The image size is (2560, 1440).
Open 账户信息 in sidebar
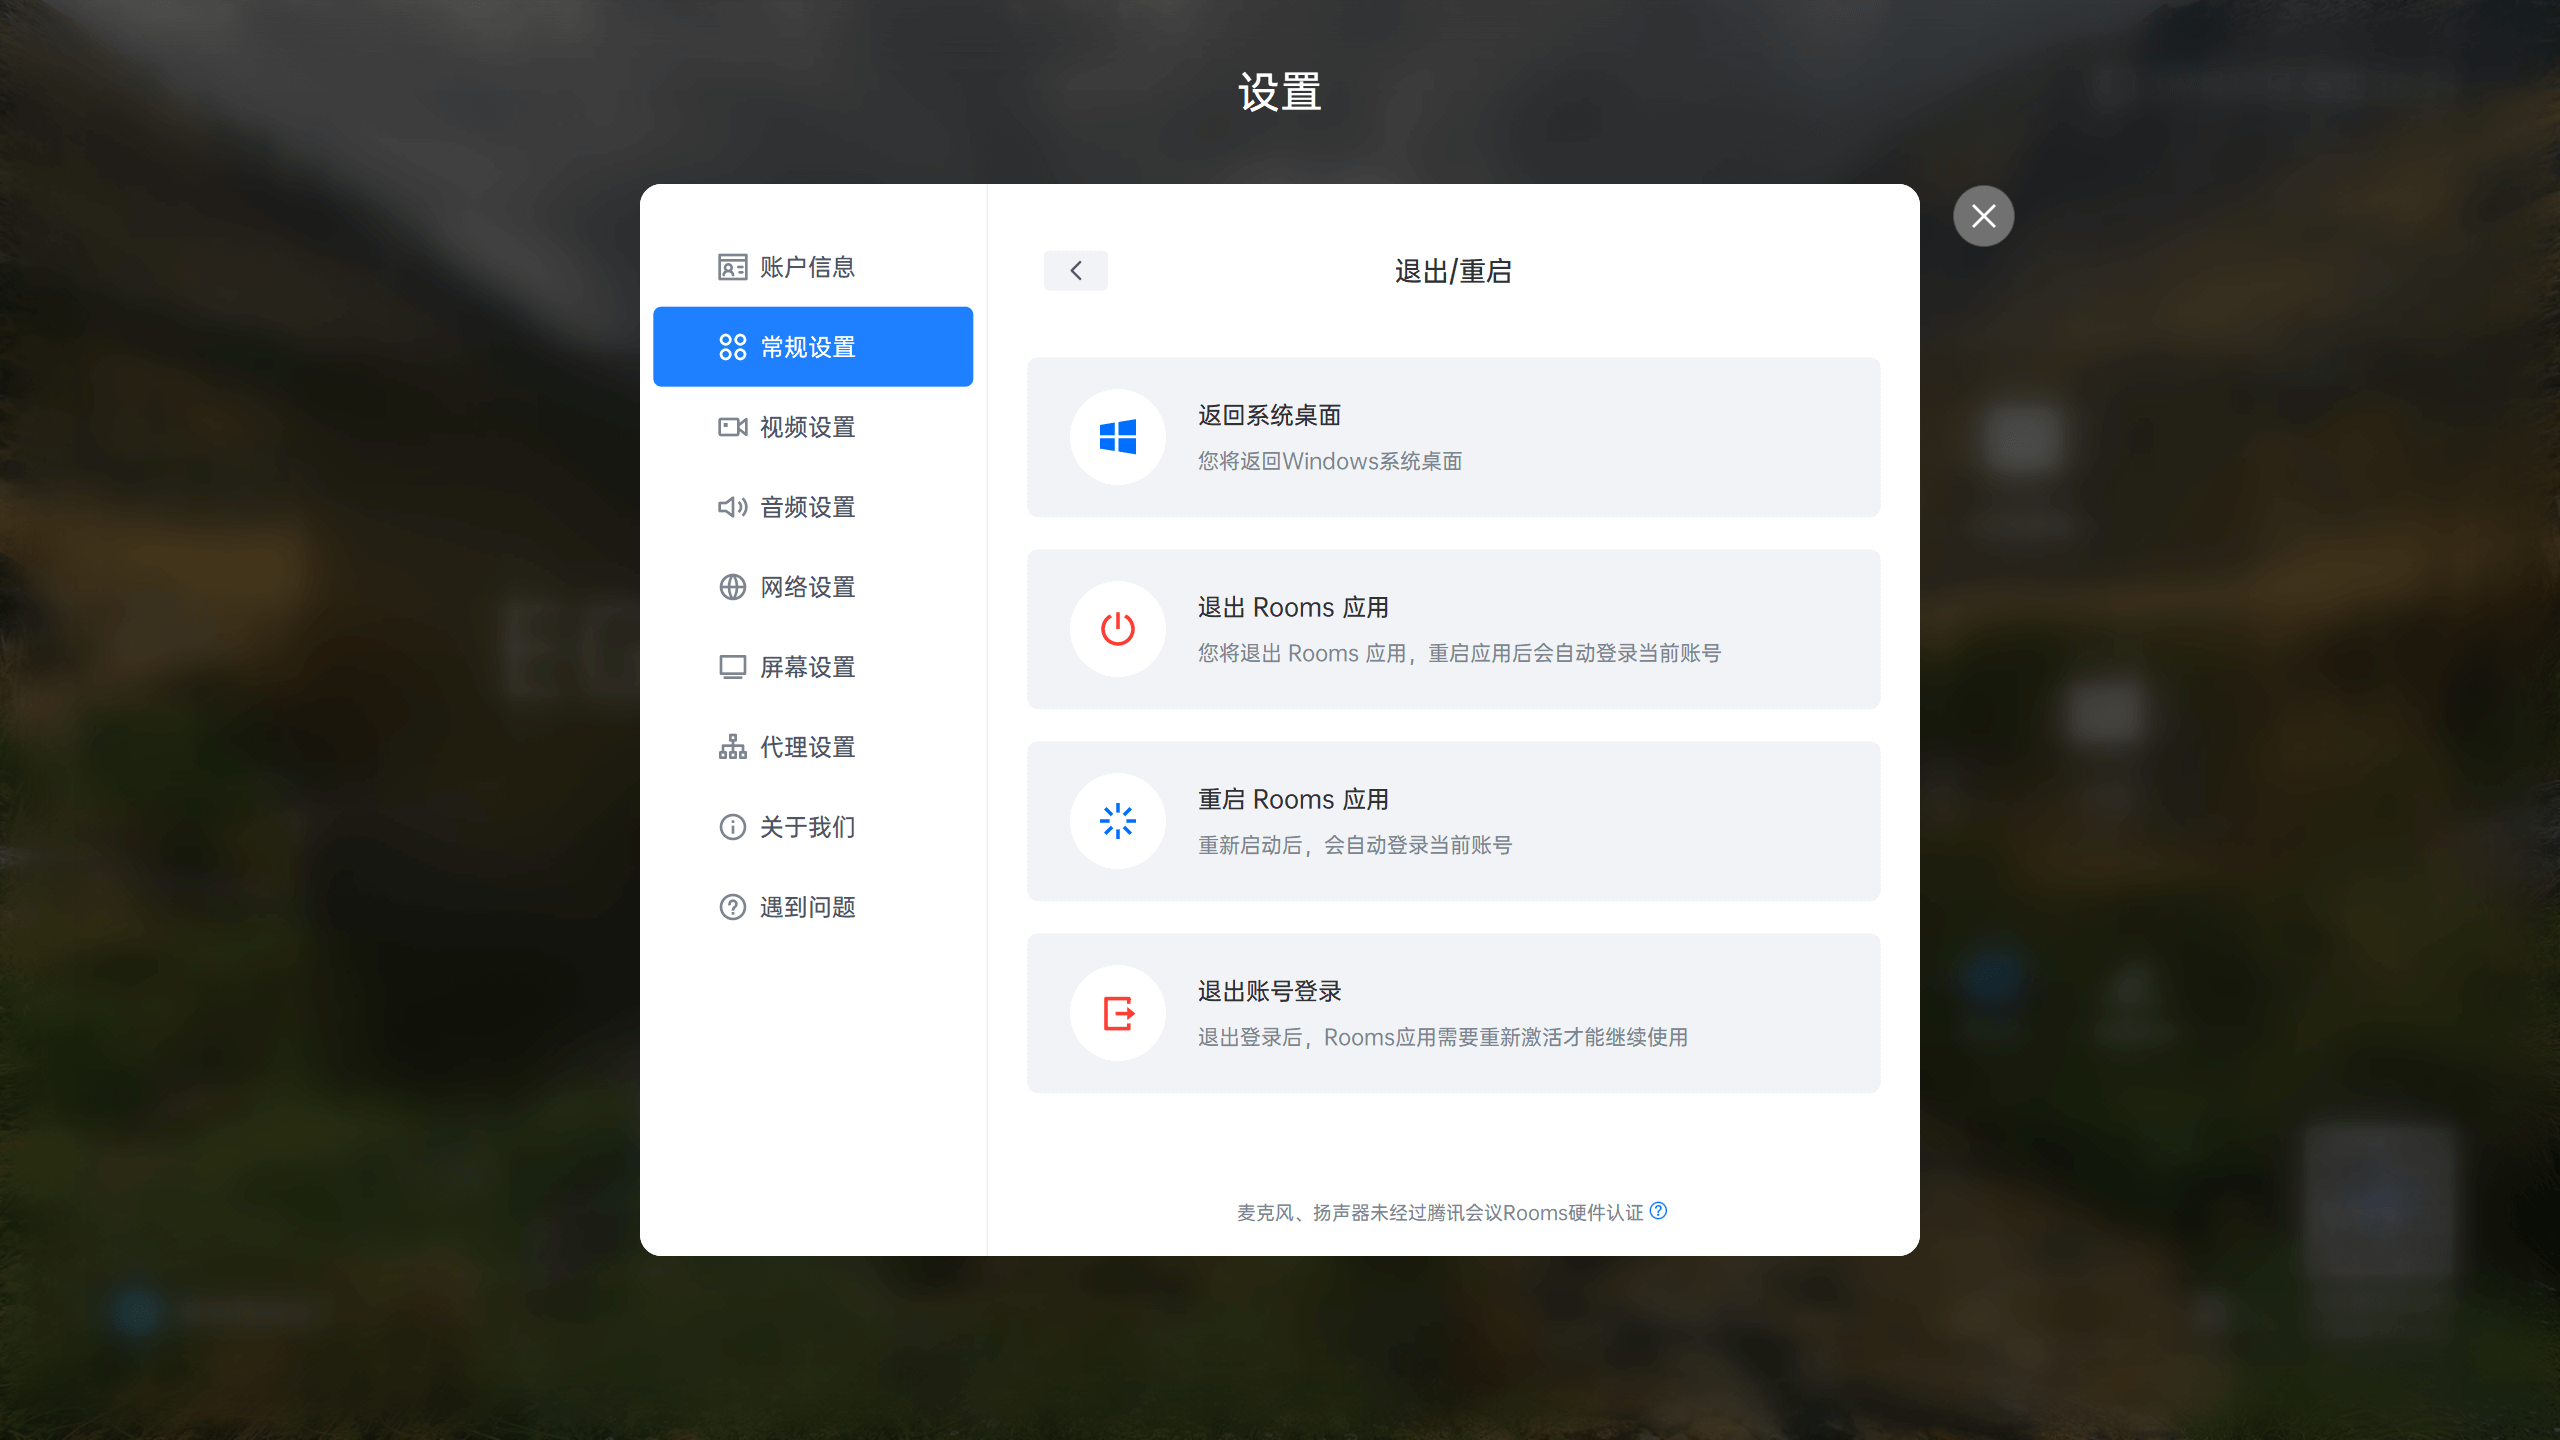[x=806, y=267]
